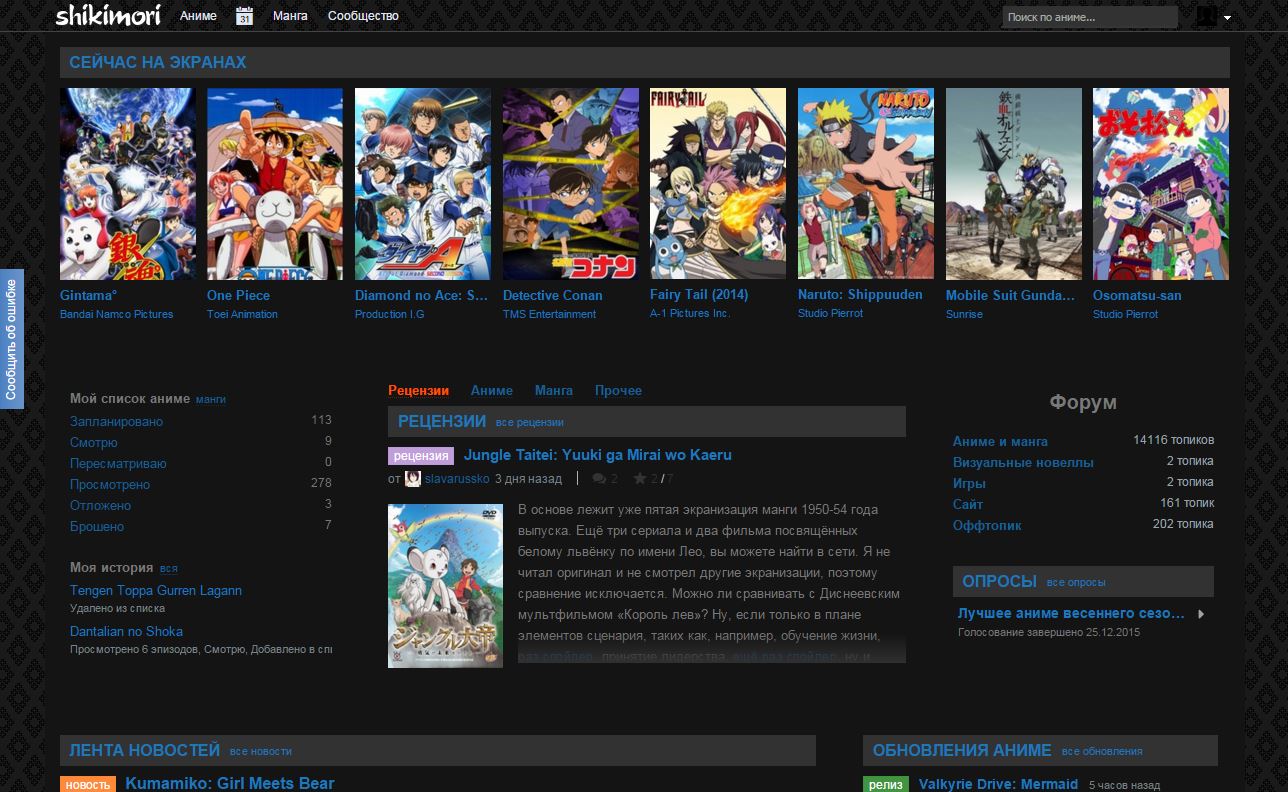The width and height of the screenshot is (1288, 792).
Task: Click the все рецензии link
Action: click(x=532, y=422)
